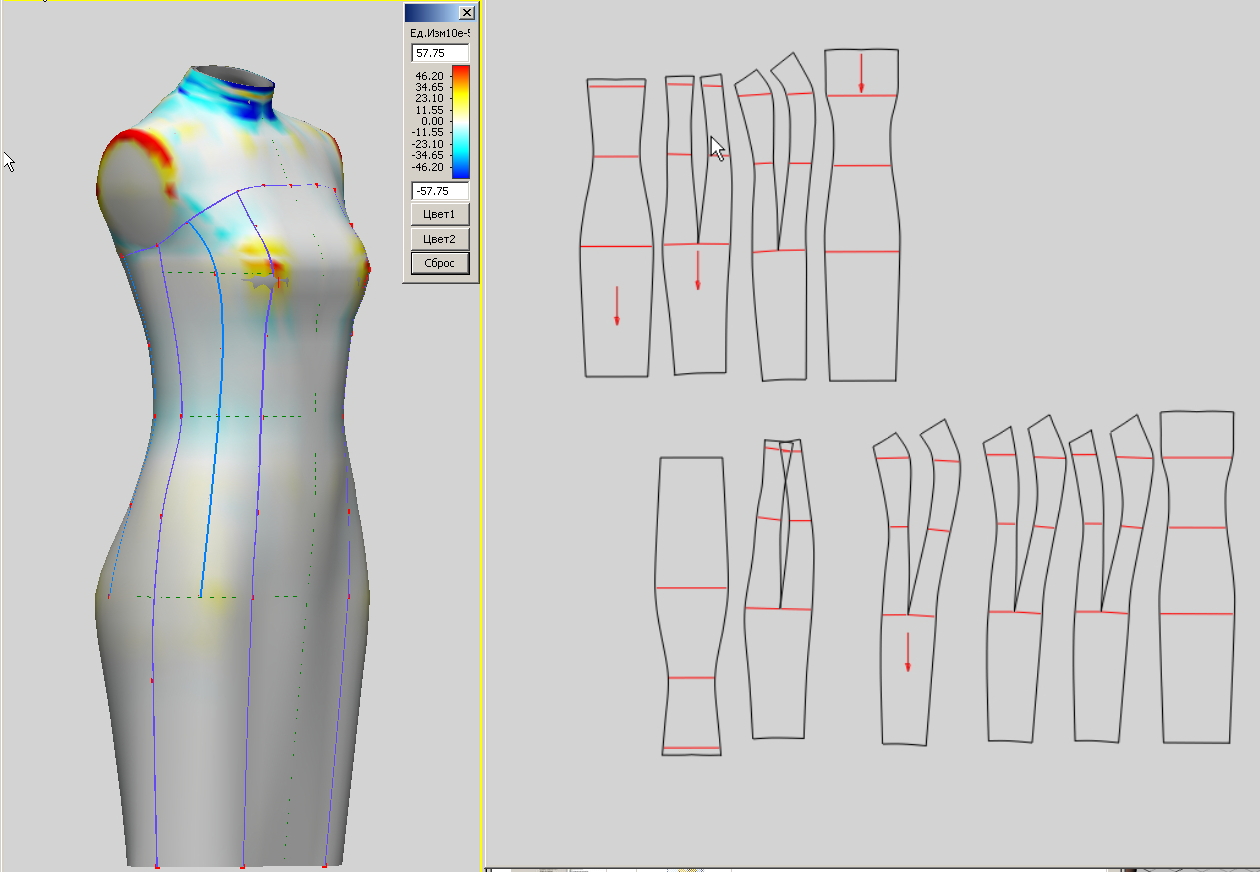Reset the scale with the Сброс button
The image size is (1260, 872).
[x=440, y=263]
